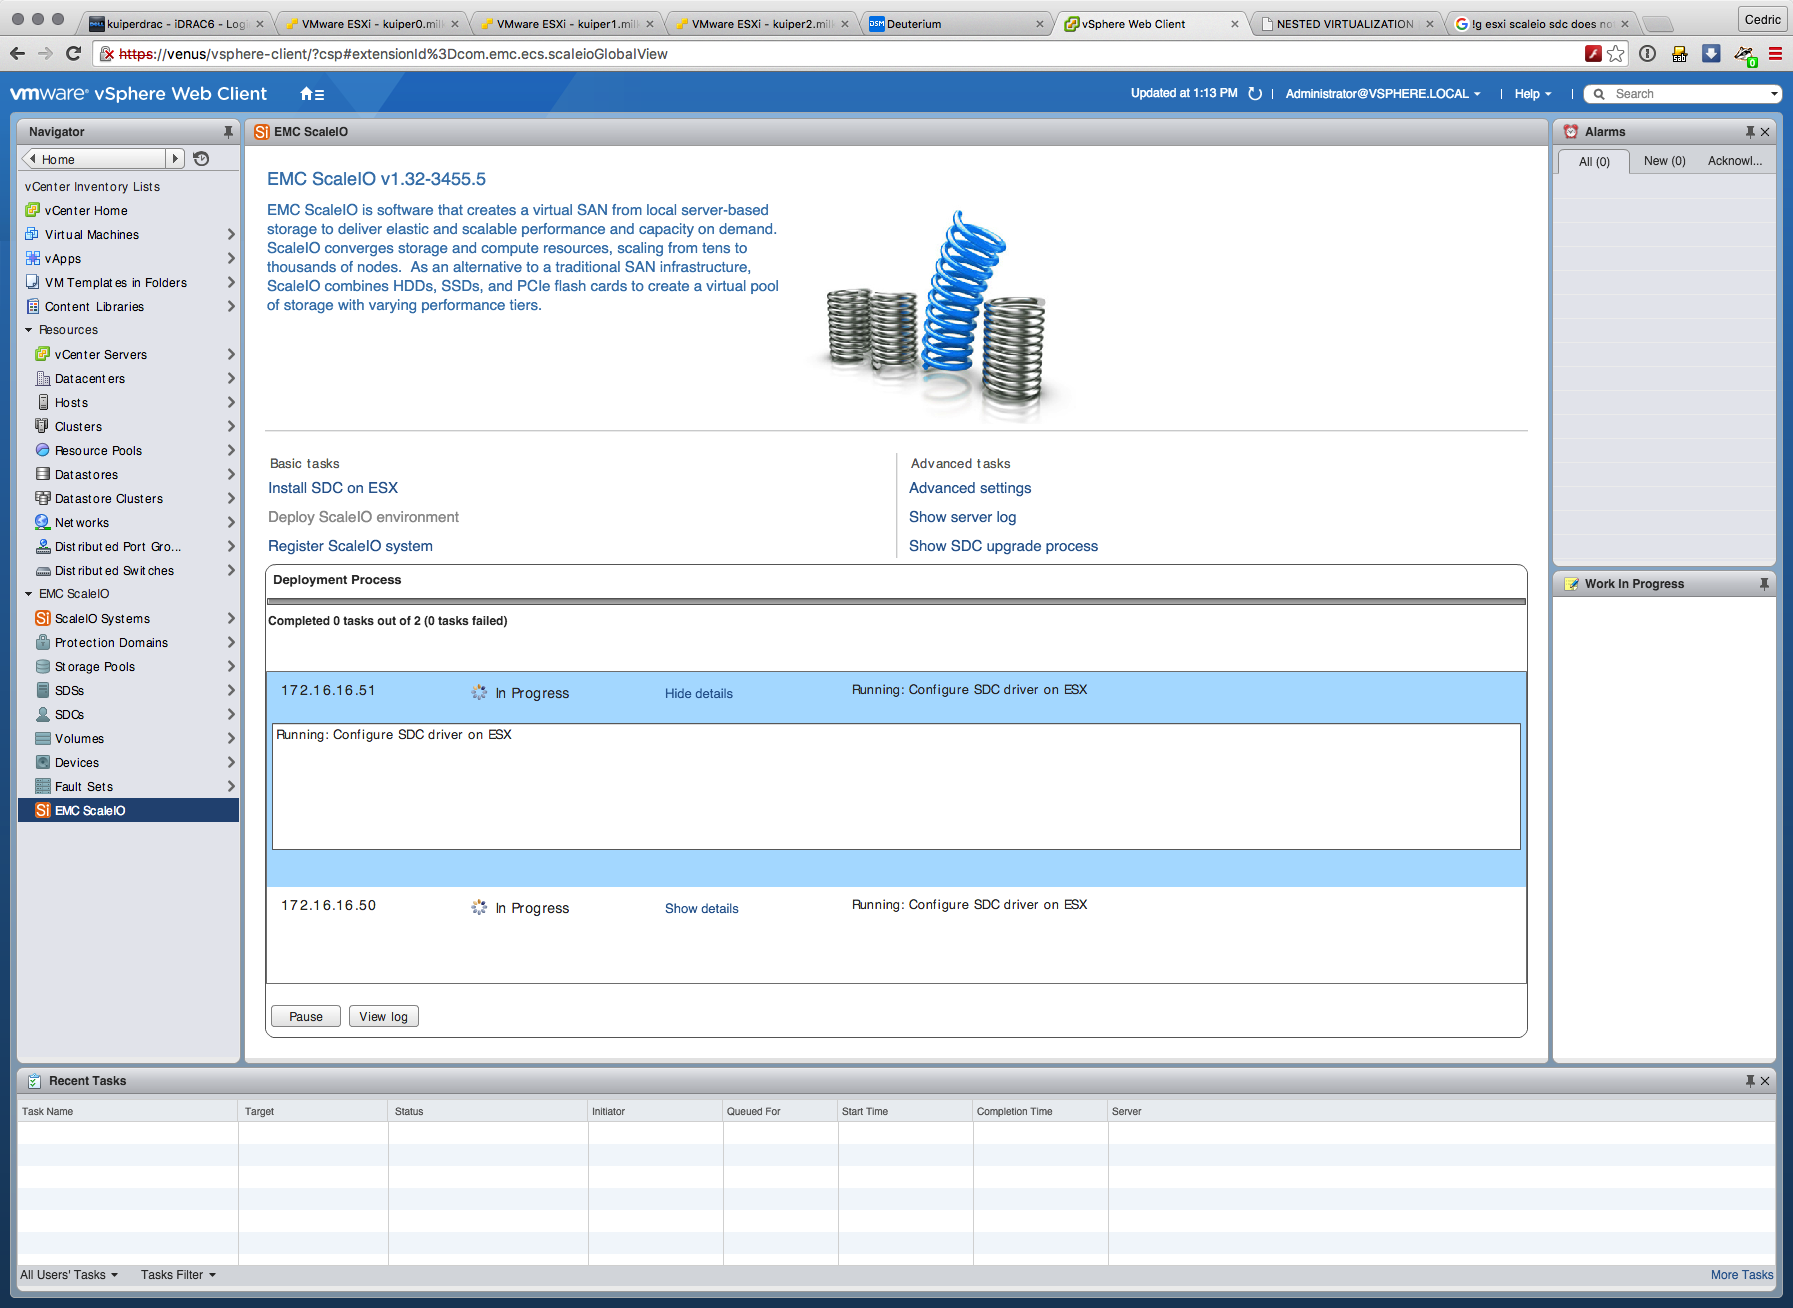The height and width of the screenshot is (1308, 1793).
Task: Pause the deployment process
Action: point(306,1017)
